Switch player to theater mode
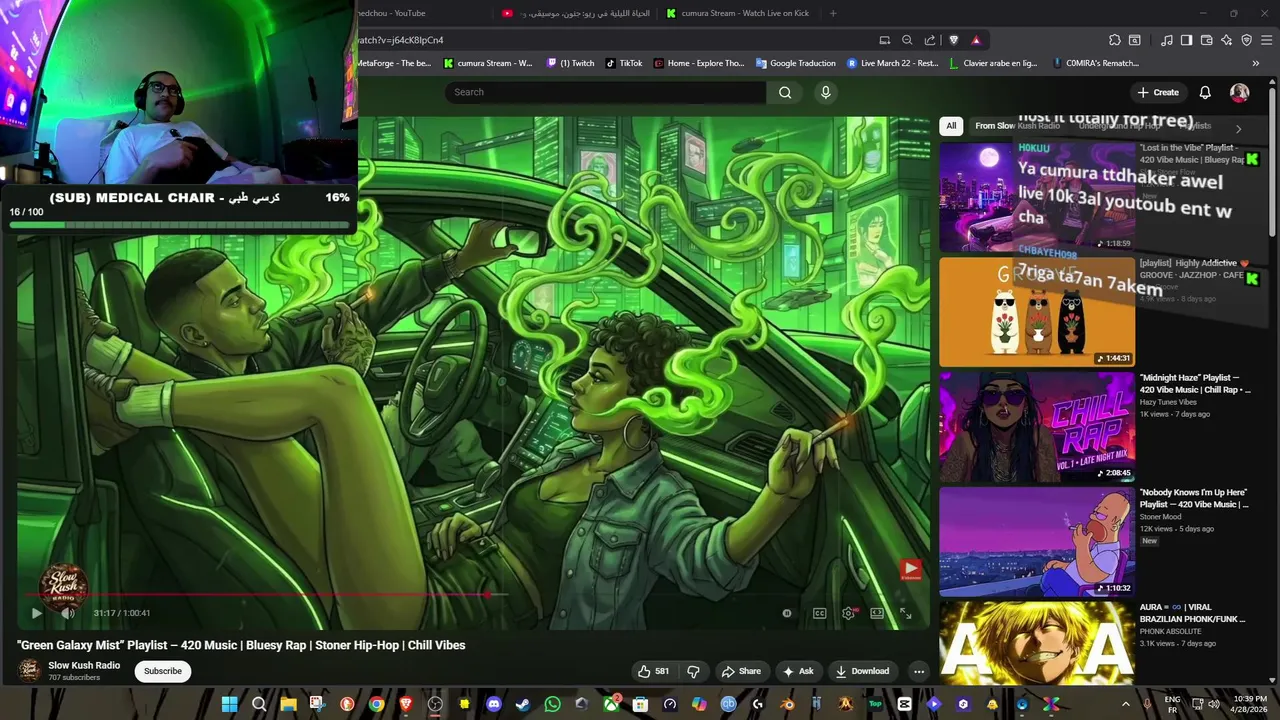The height and width of the screenshot is (720, 1280). (x=877, y=613)
